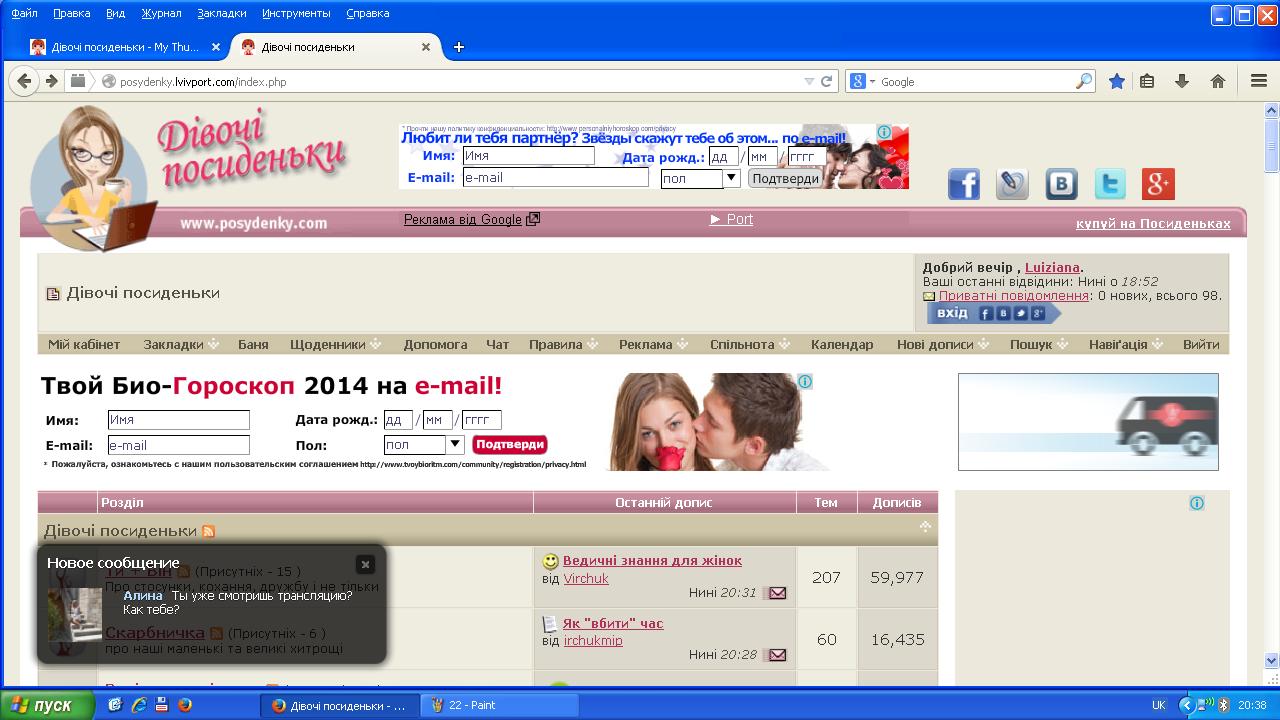Click the E-mail field in horoscope form

pos(178,445)
